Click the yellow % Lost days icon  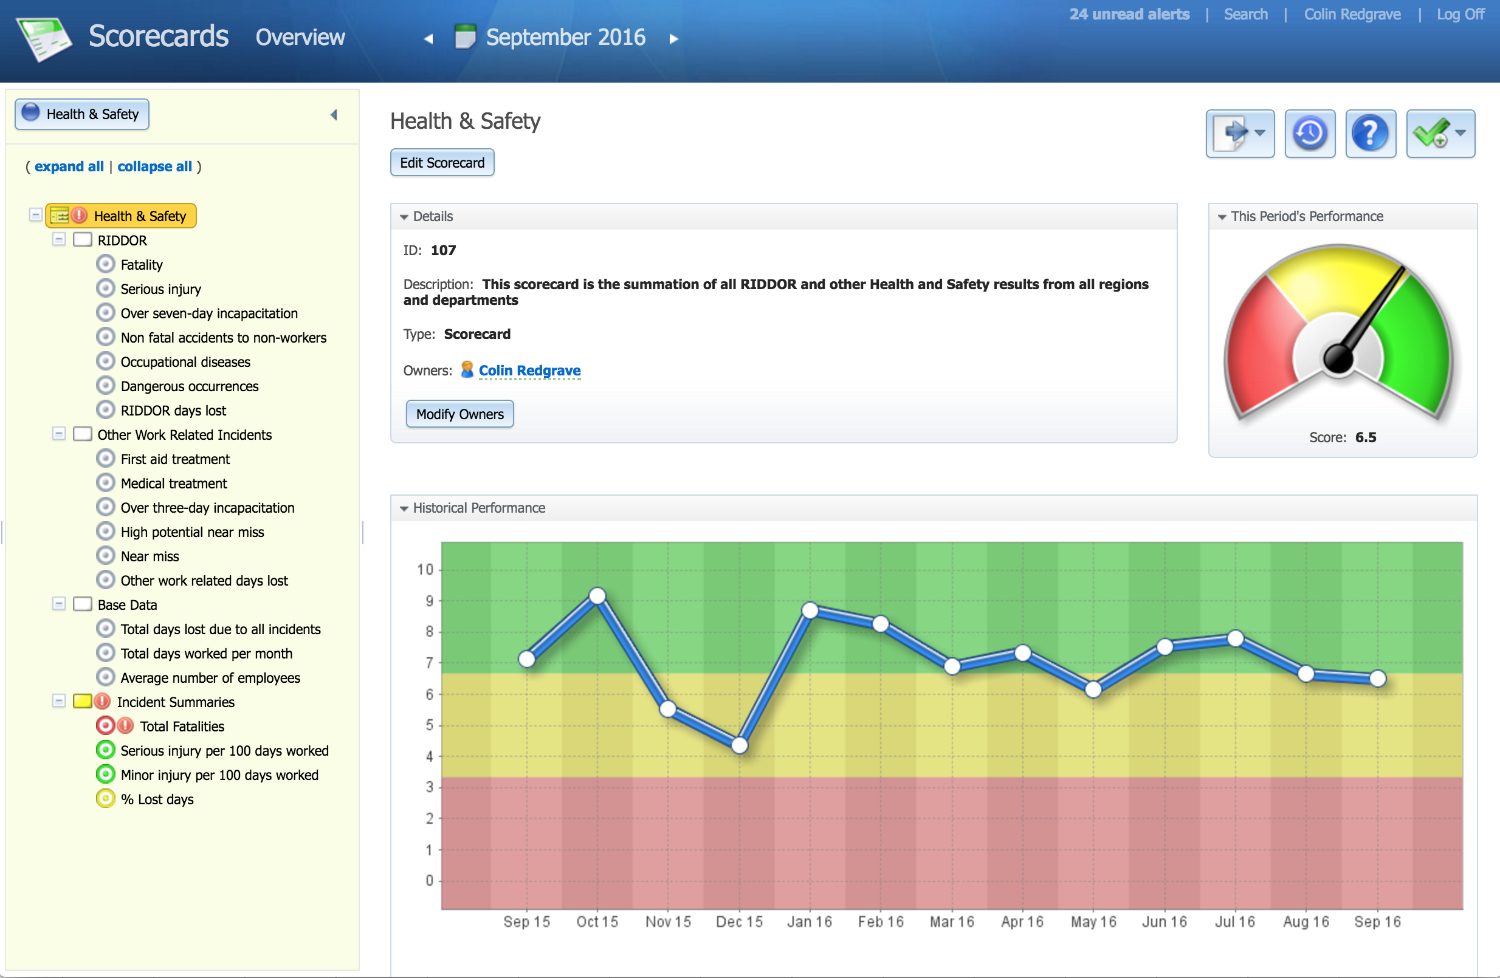[106, 798]
